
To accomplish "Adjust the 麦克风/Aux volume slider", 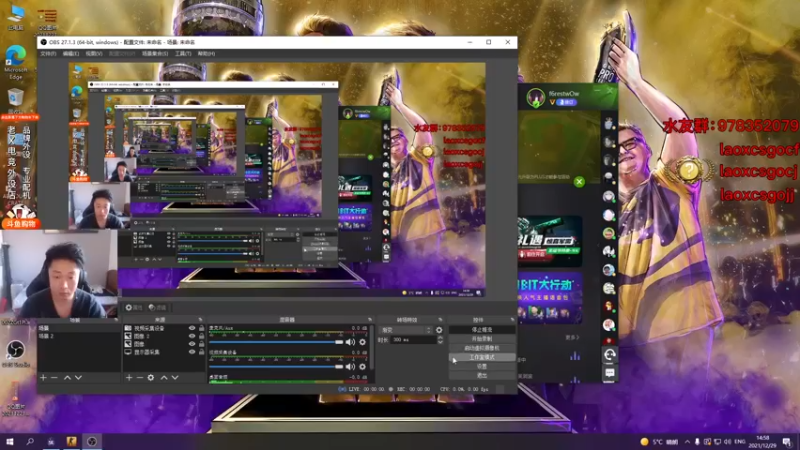I will pyautogui.click(x=276, y=342).
